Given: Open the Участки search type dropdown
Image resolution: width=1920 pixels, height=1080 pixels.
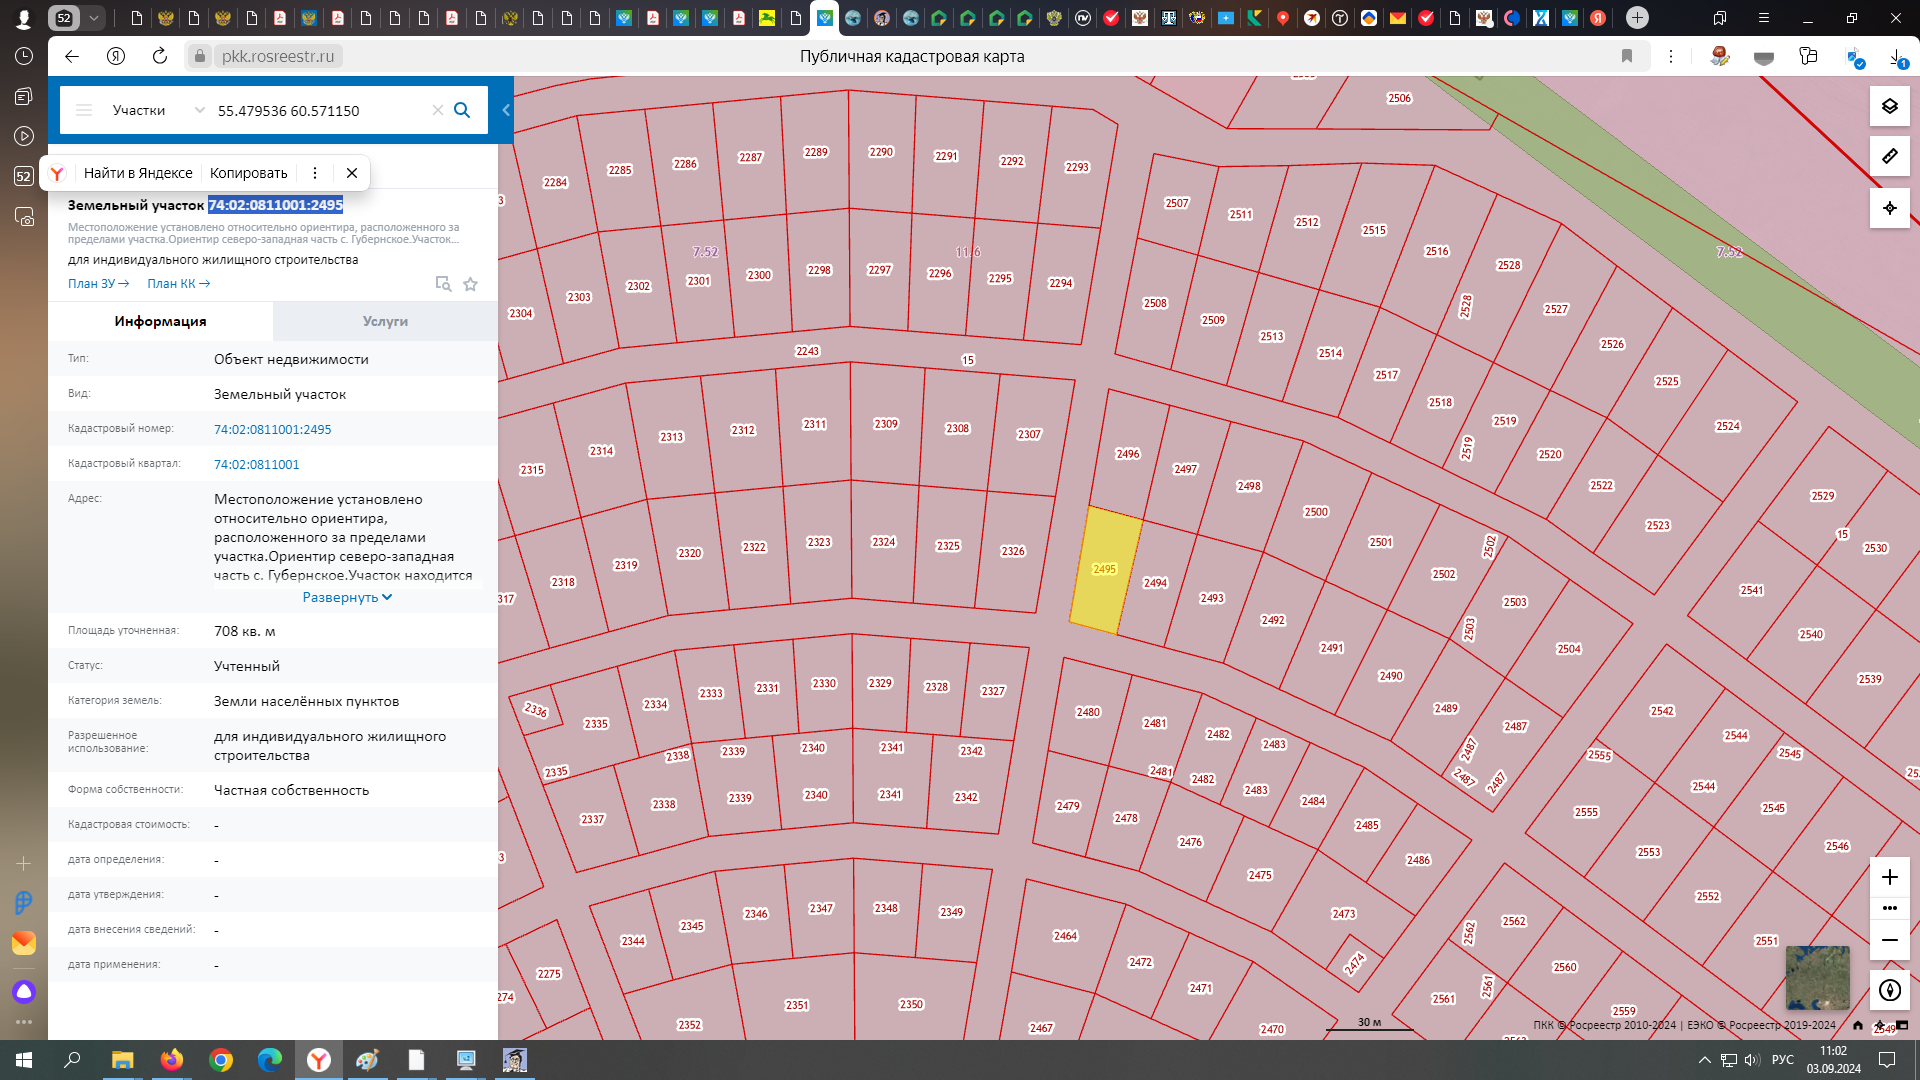Looking at the screenshot, I should [158, 110].
